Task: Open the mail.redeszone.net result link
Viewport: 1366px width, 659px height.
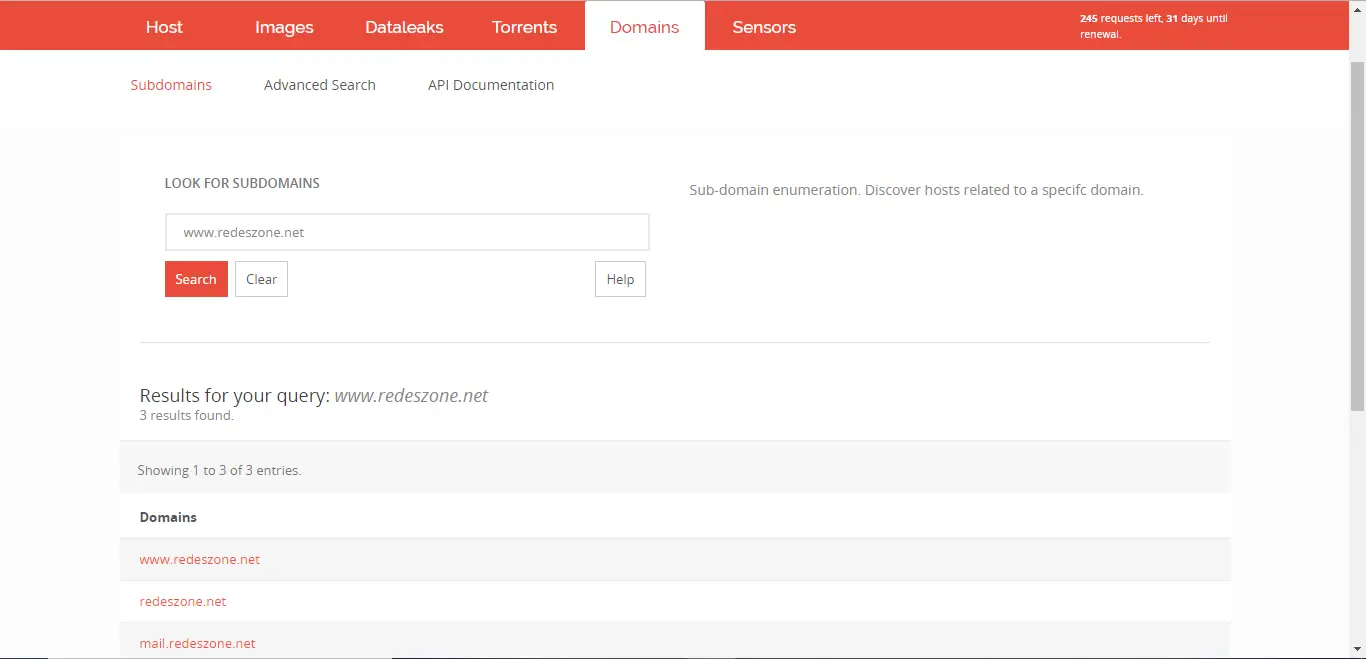Action: [198, 643]
